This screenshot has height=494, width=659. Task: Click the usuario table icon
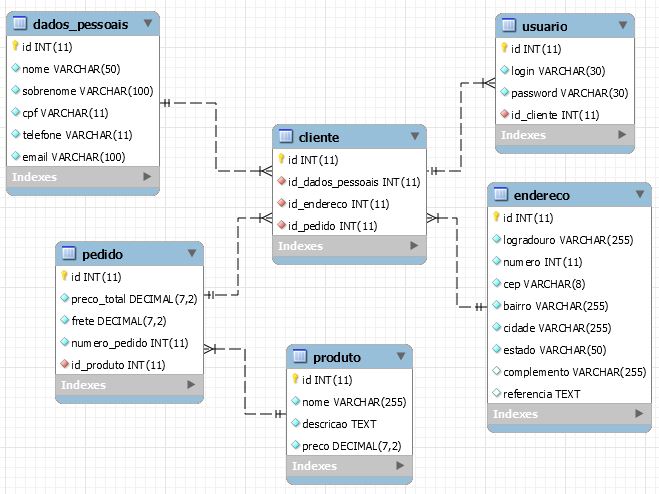pyautogui.click(x=509, y=25)
